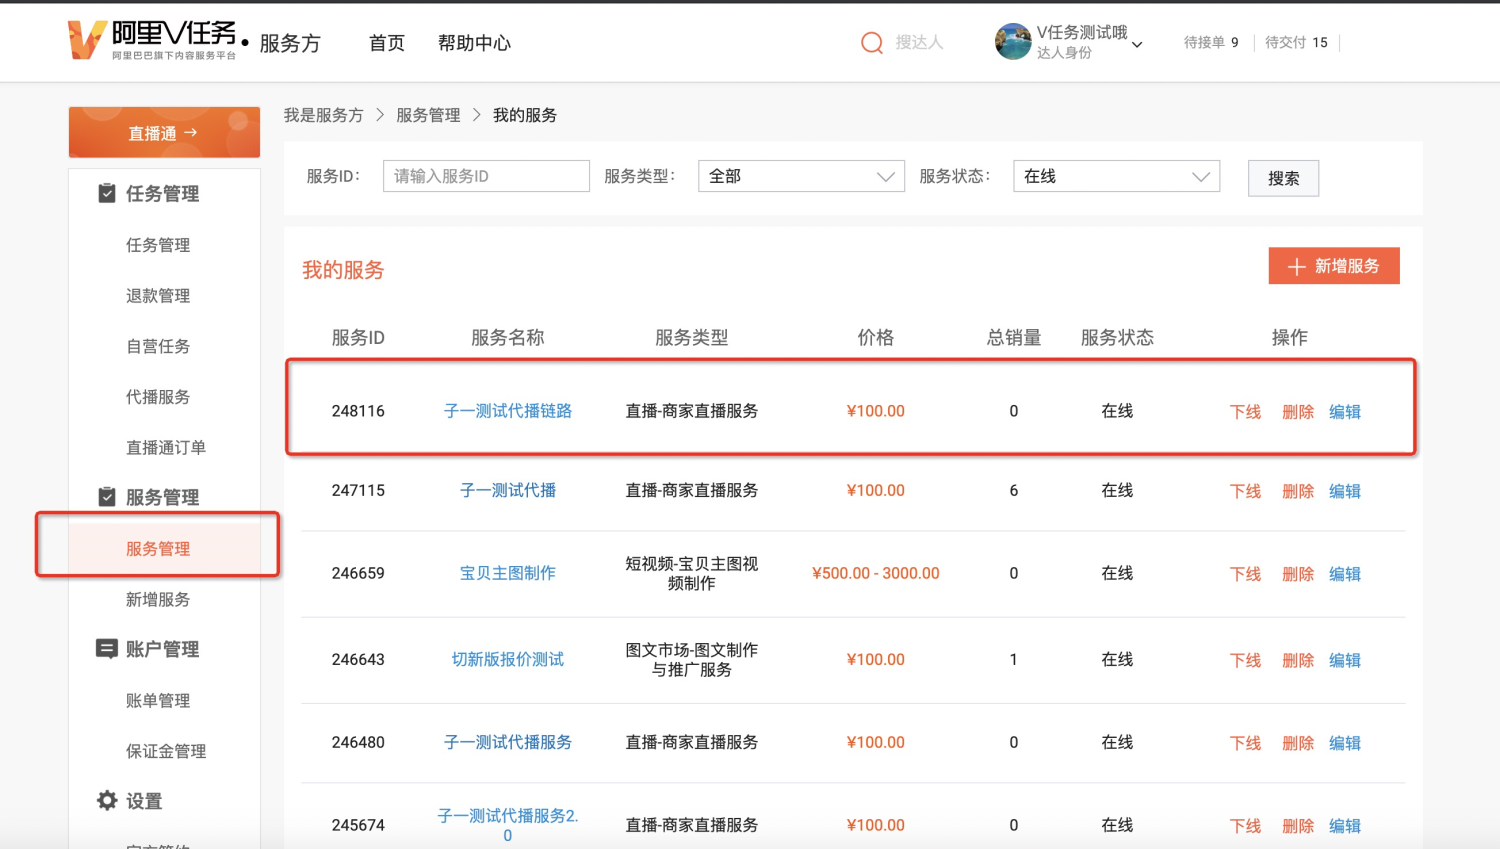
Task: Click the 设置 gear icon
Action: 107,800
